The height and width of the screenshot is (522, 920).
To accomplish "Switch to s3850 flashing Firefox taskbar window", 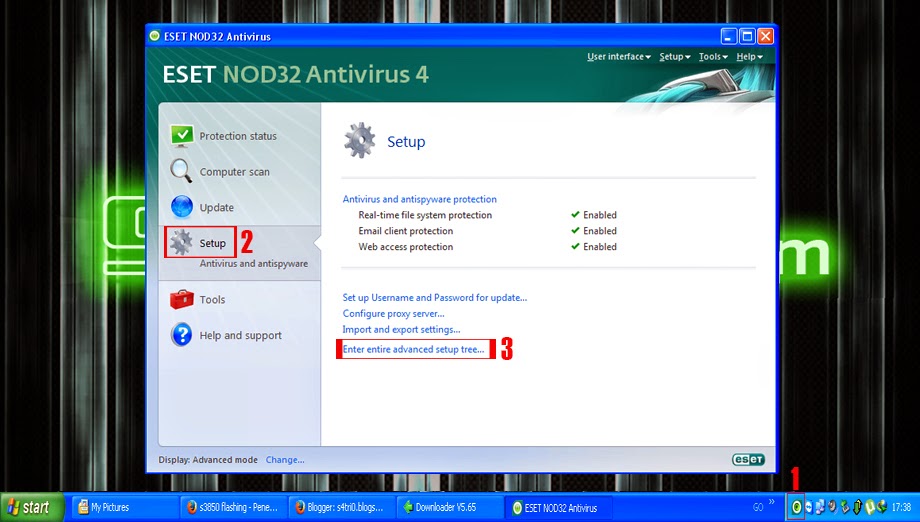I will click(233, 507).
